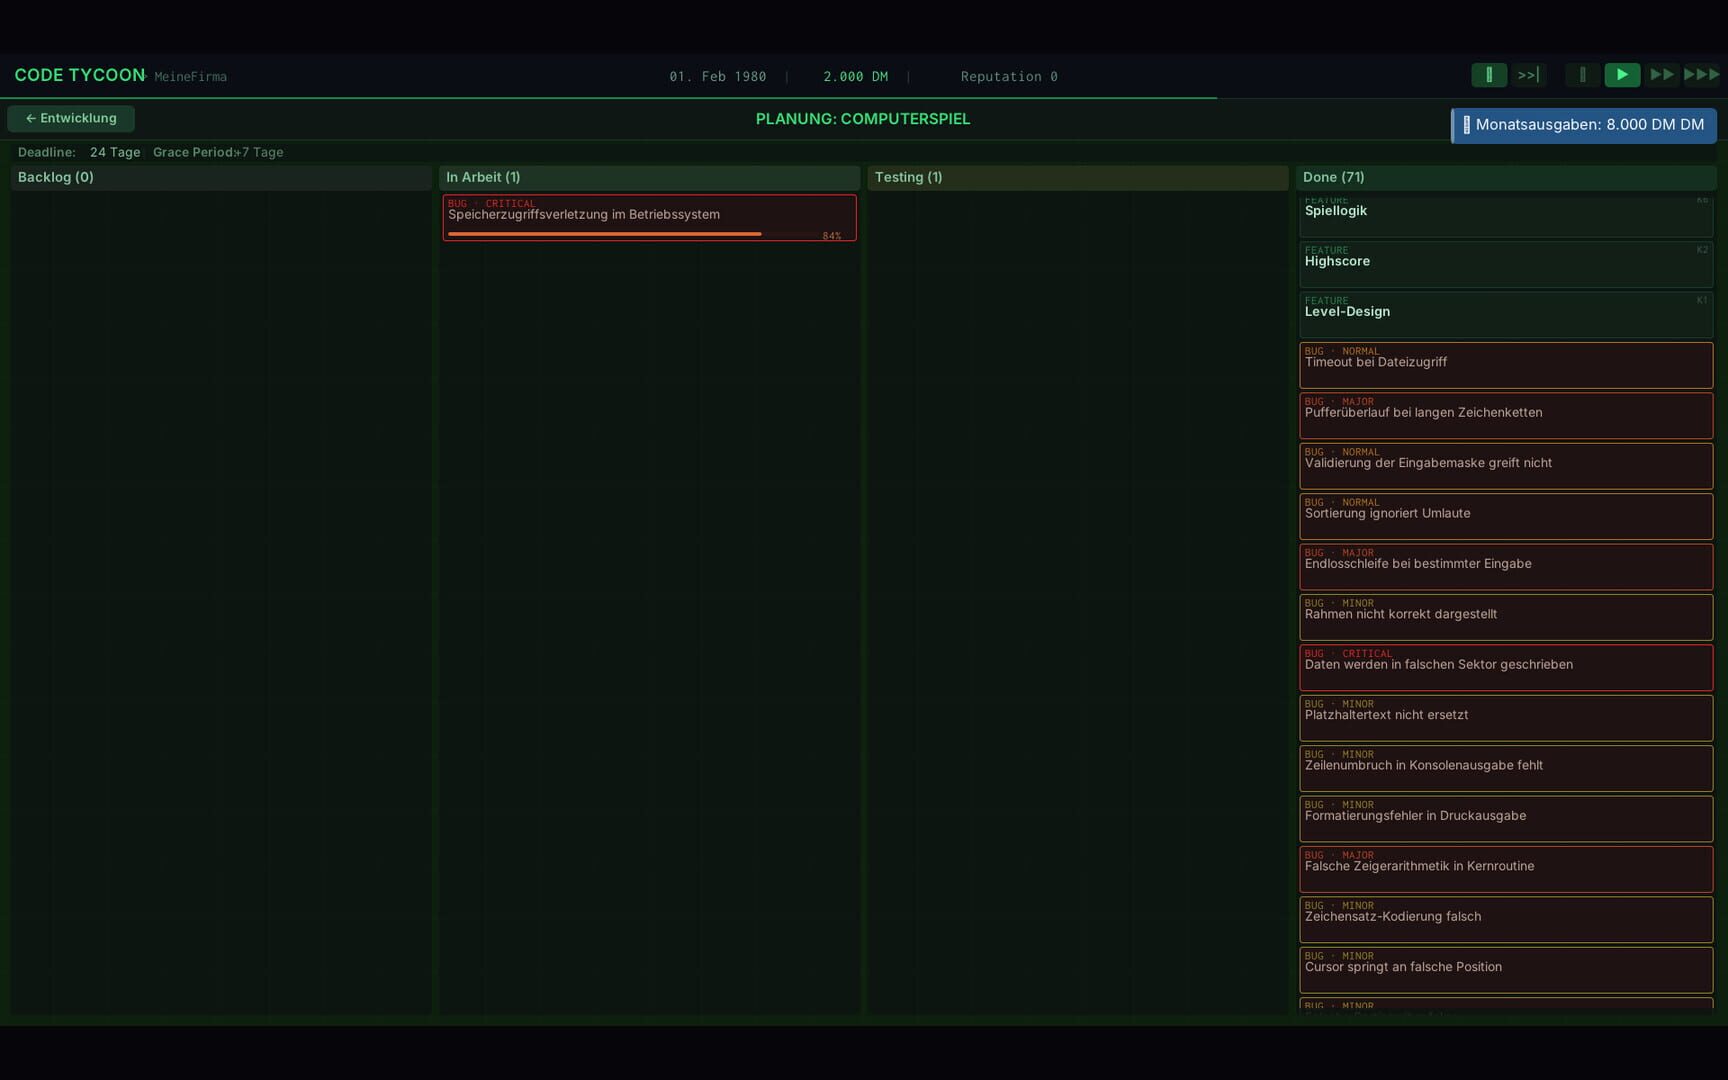Click the CODE TYCOON logo
Screen dimensions: 1728x1080
[79, 75]
